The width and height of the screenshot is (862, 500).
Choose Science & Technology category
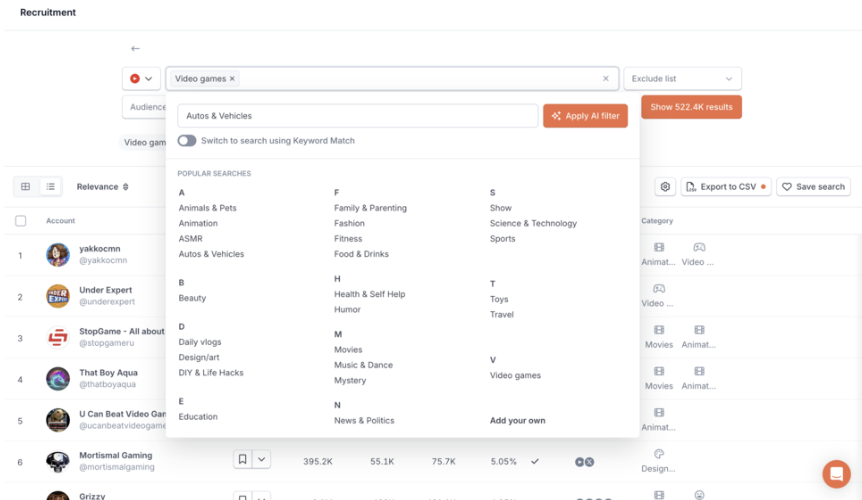point(533,223)
